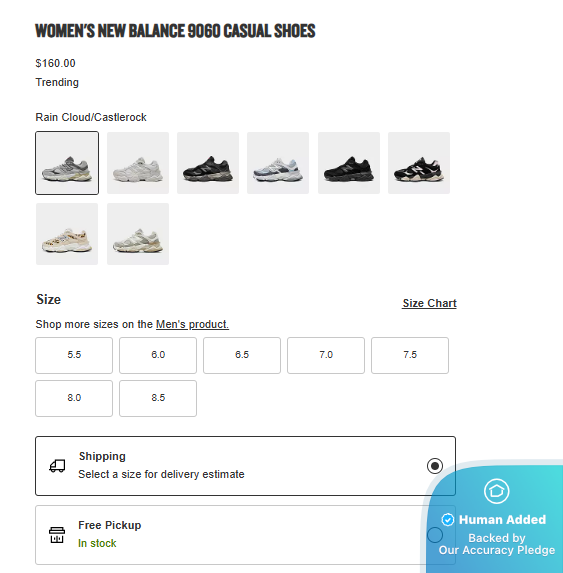Click the shipping truck icon

[x=57, y=466]
